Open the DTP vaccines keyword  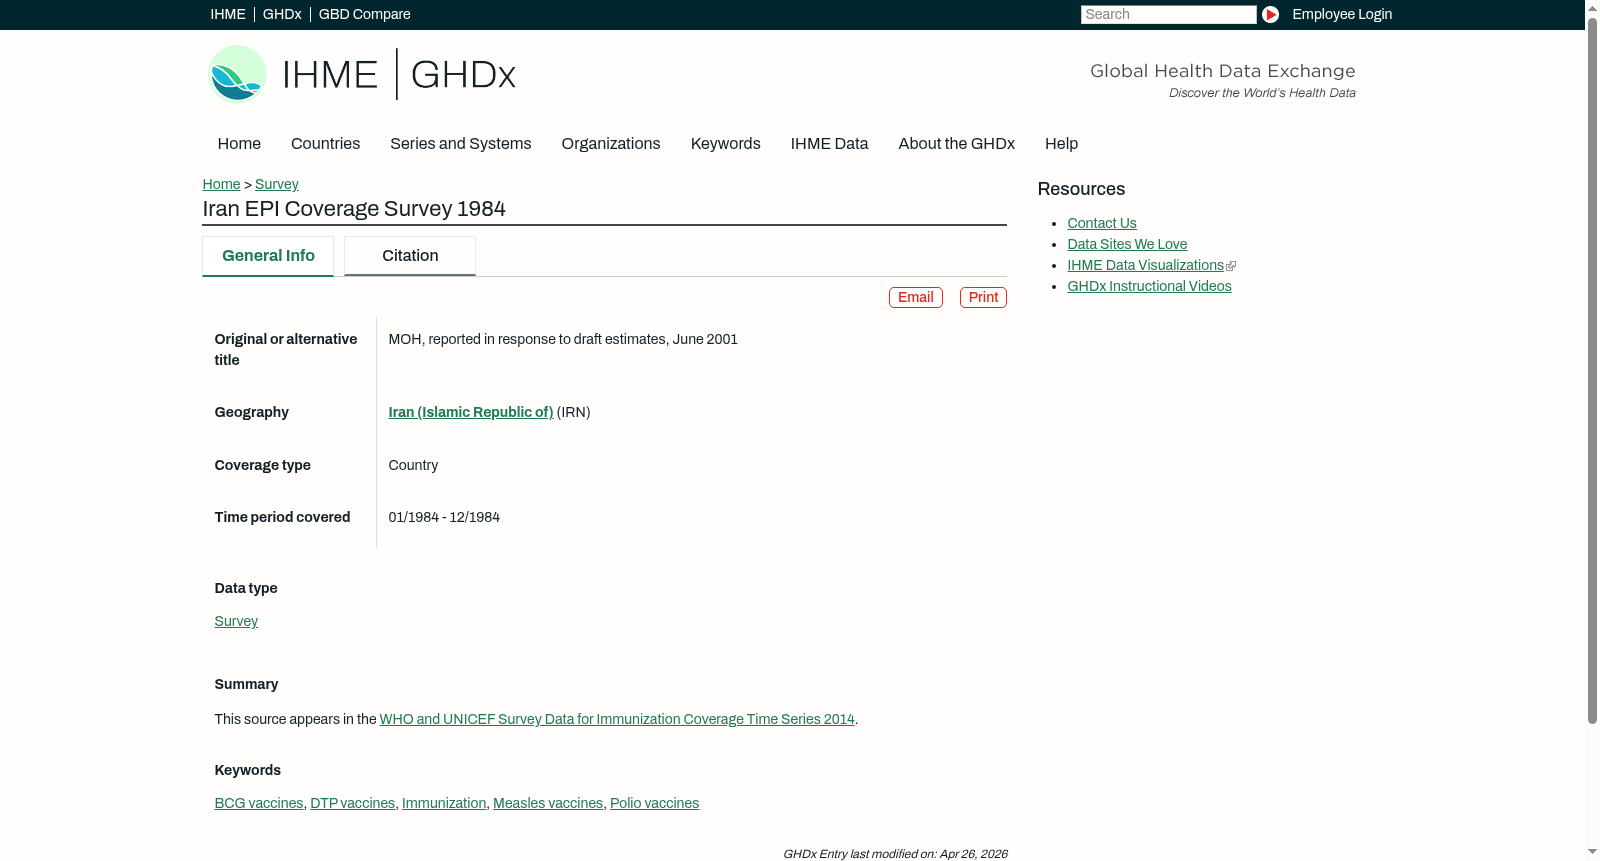(352, 803)
